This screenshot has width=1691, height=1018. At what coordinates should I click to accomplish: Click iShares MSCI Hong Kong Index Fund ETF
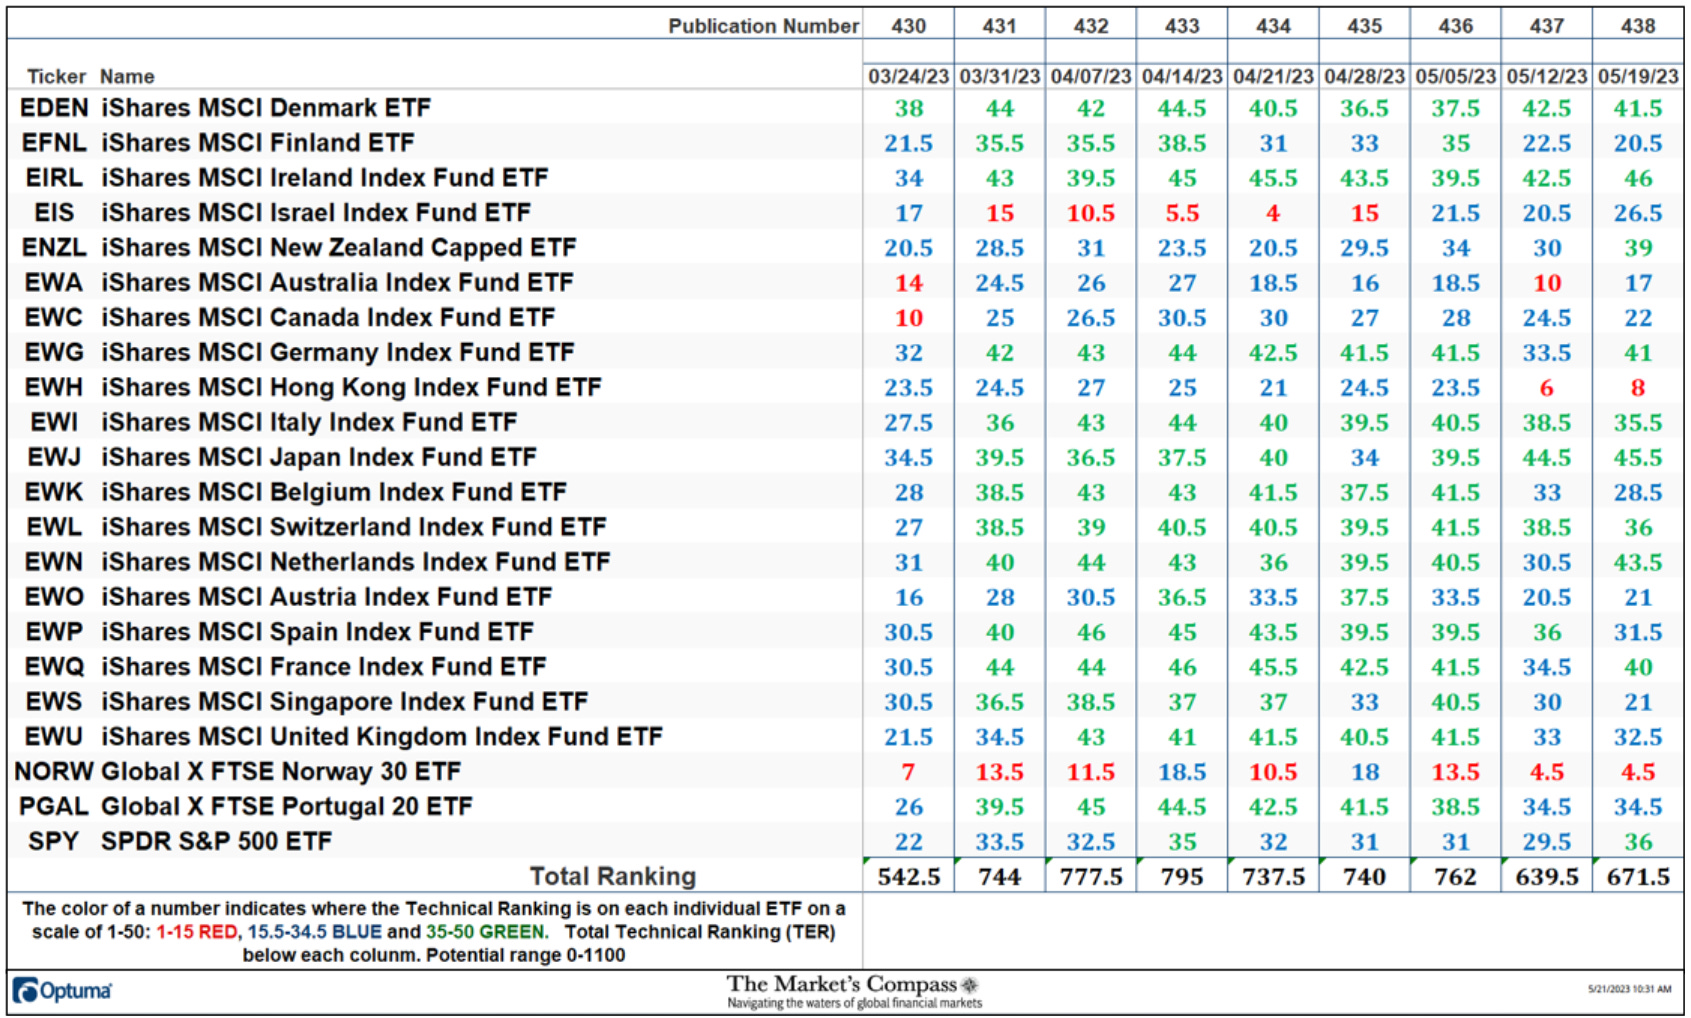click(351, 388)
